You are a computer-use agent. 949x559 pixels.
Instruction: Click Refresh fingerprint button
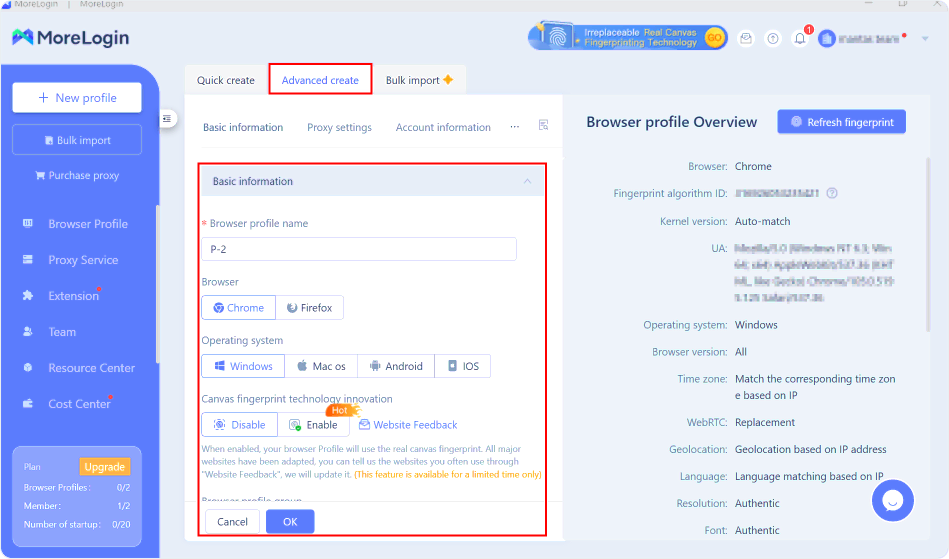[841, 122]
